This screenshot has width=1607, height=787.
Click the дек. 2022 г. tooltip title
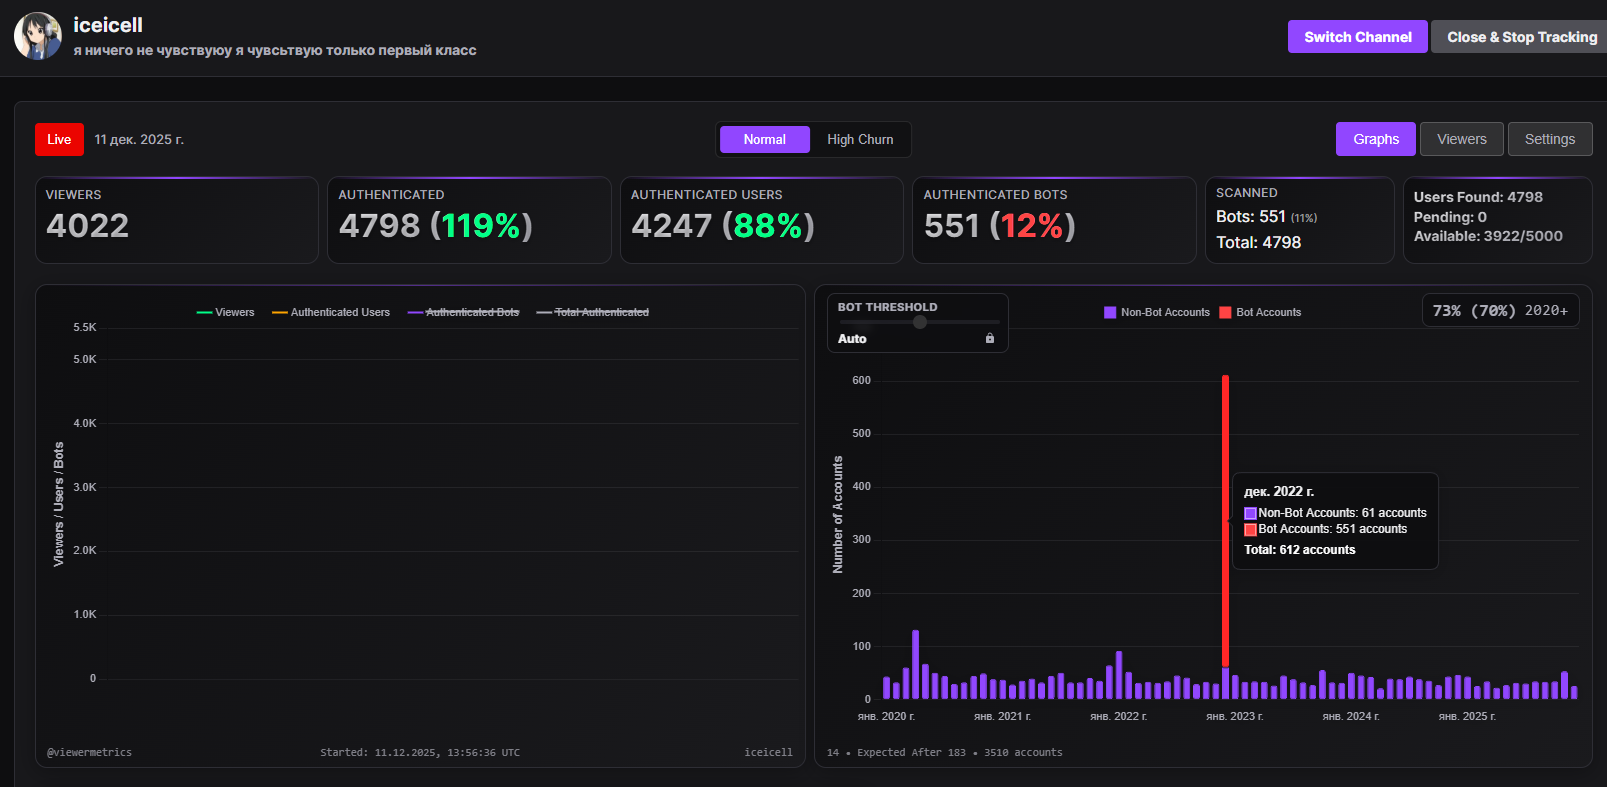pyautogui.click(x=1279, y=491)
